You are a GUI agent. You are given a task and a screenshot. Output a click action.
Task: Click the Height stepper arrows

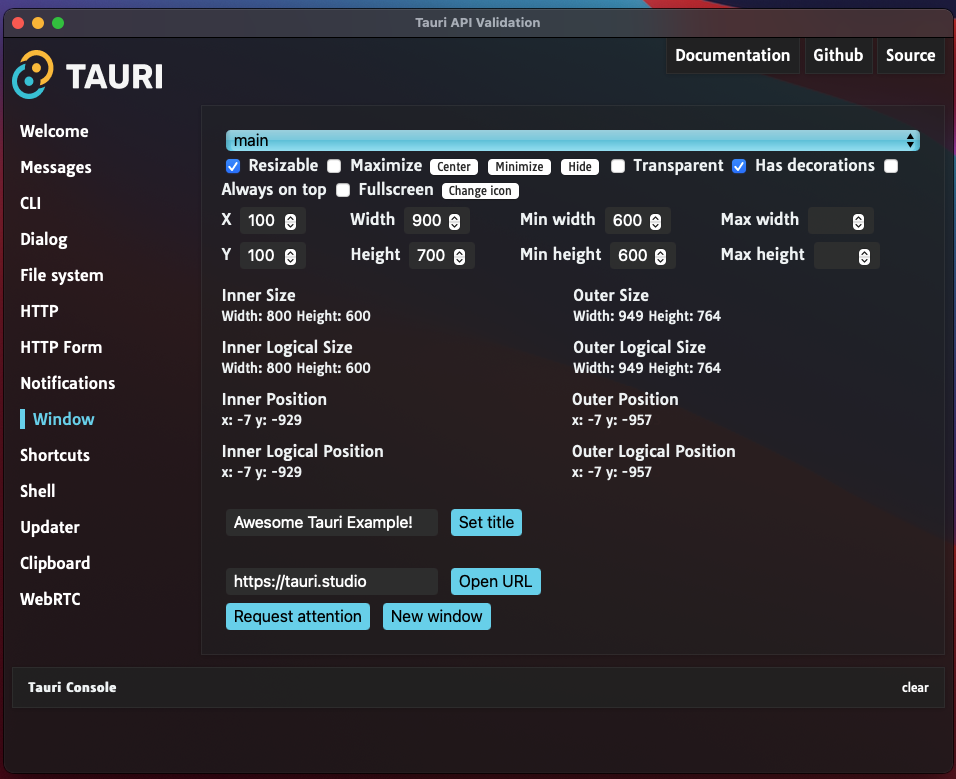click(x=459, y=257)
